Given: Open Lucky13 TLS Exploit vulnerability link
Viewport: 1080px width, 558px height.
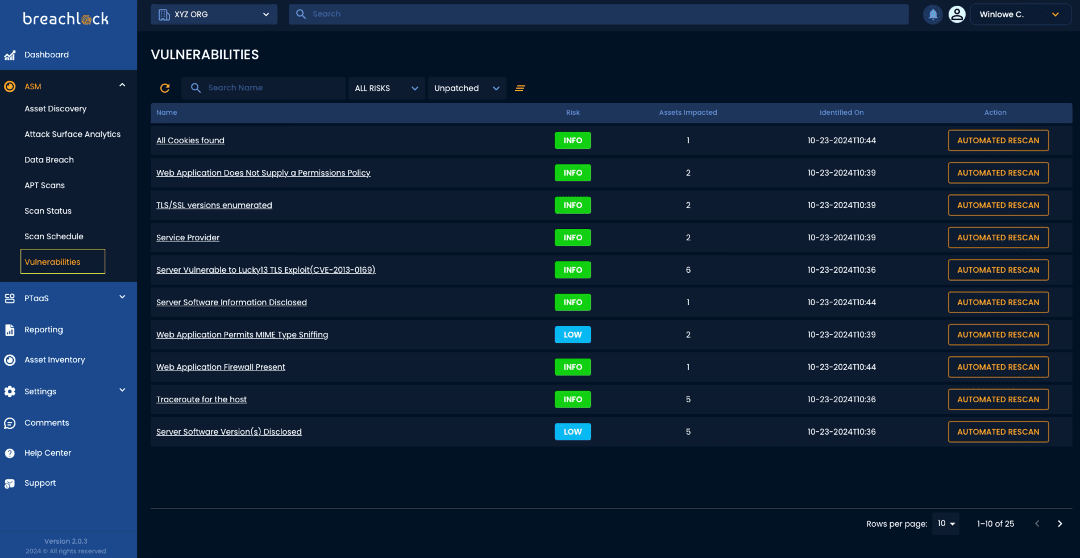Looking at the screenshot, I should (266, 270).
